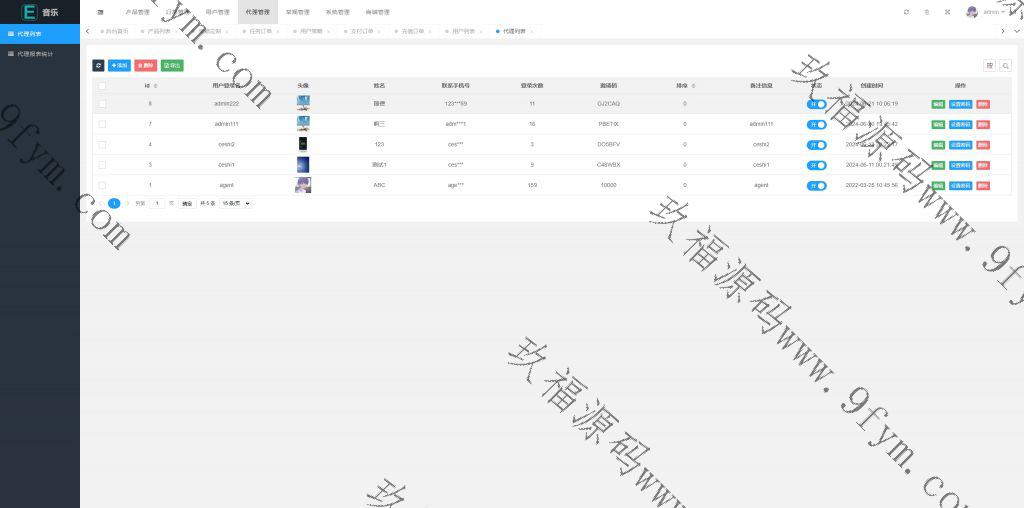Click the page number input field
The height and width of the screenshot is (508, 1024).
157,203
